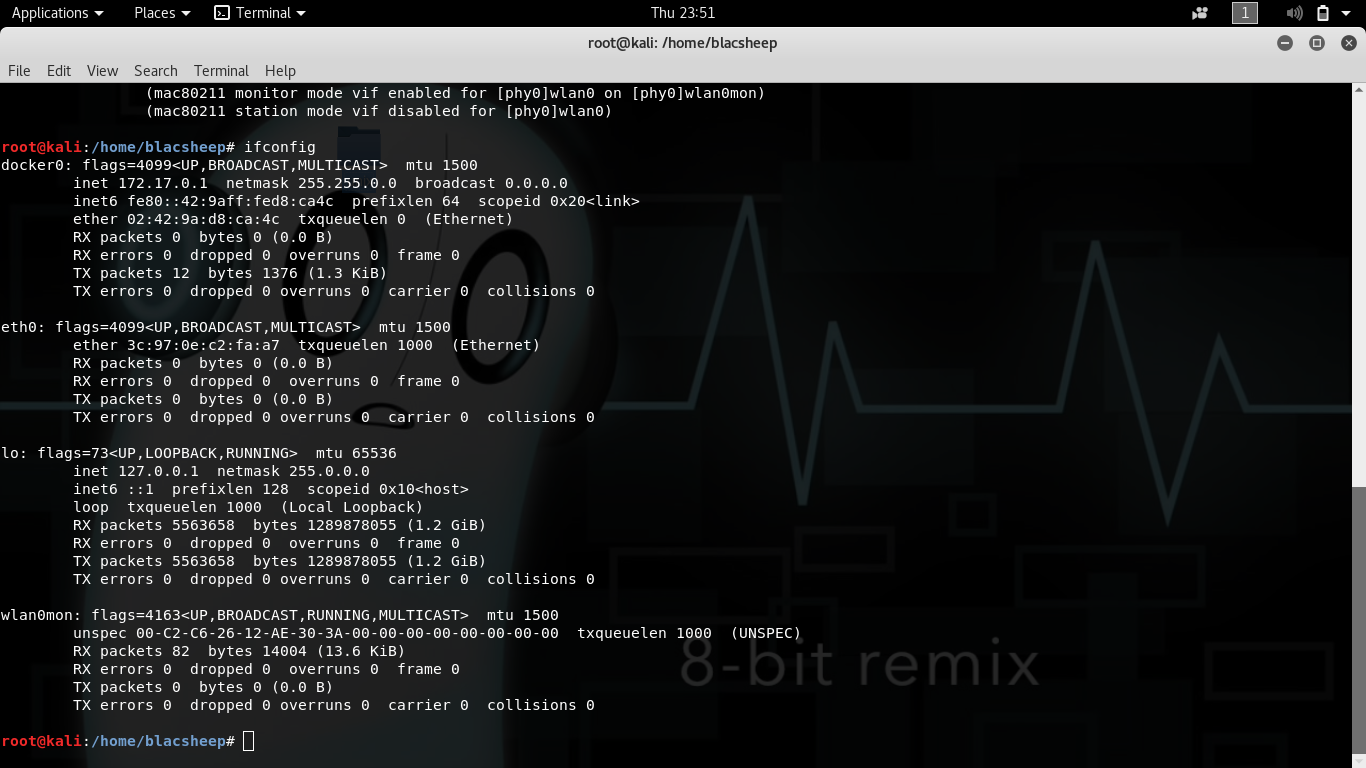This screenshot has height=768, width=1366.
Task: Open the File menu
Action: [19, 71]
